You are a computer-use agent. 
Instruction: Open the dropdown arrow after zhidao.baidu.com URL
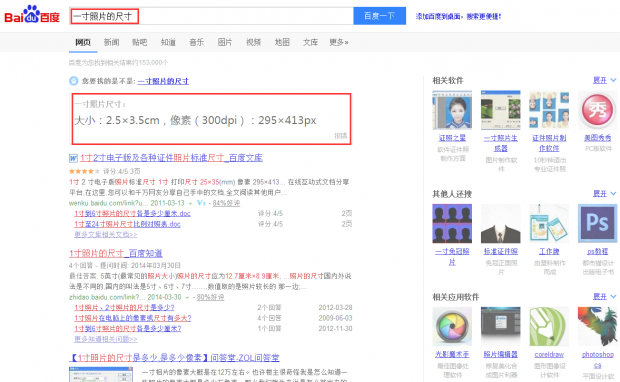pos(187,297)
